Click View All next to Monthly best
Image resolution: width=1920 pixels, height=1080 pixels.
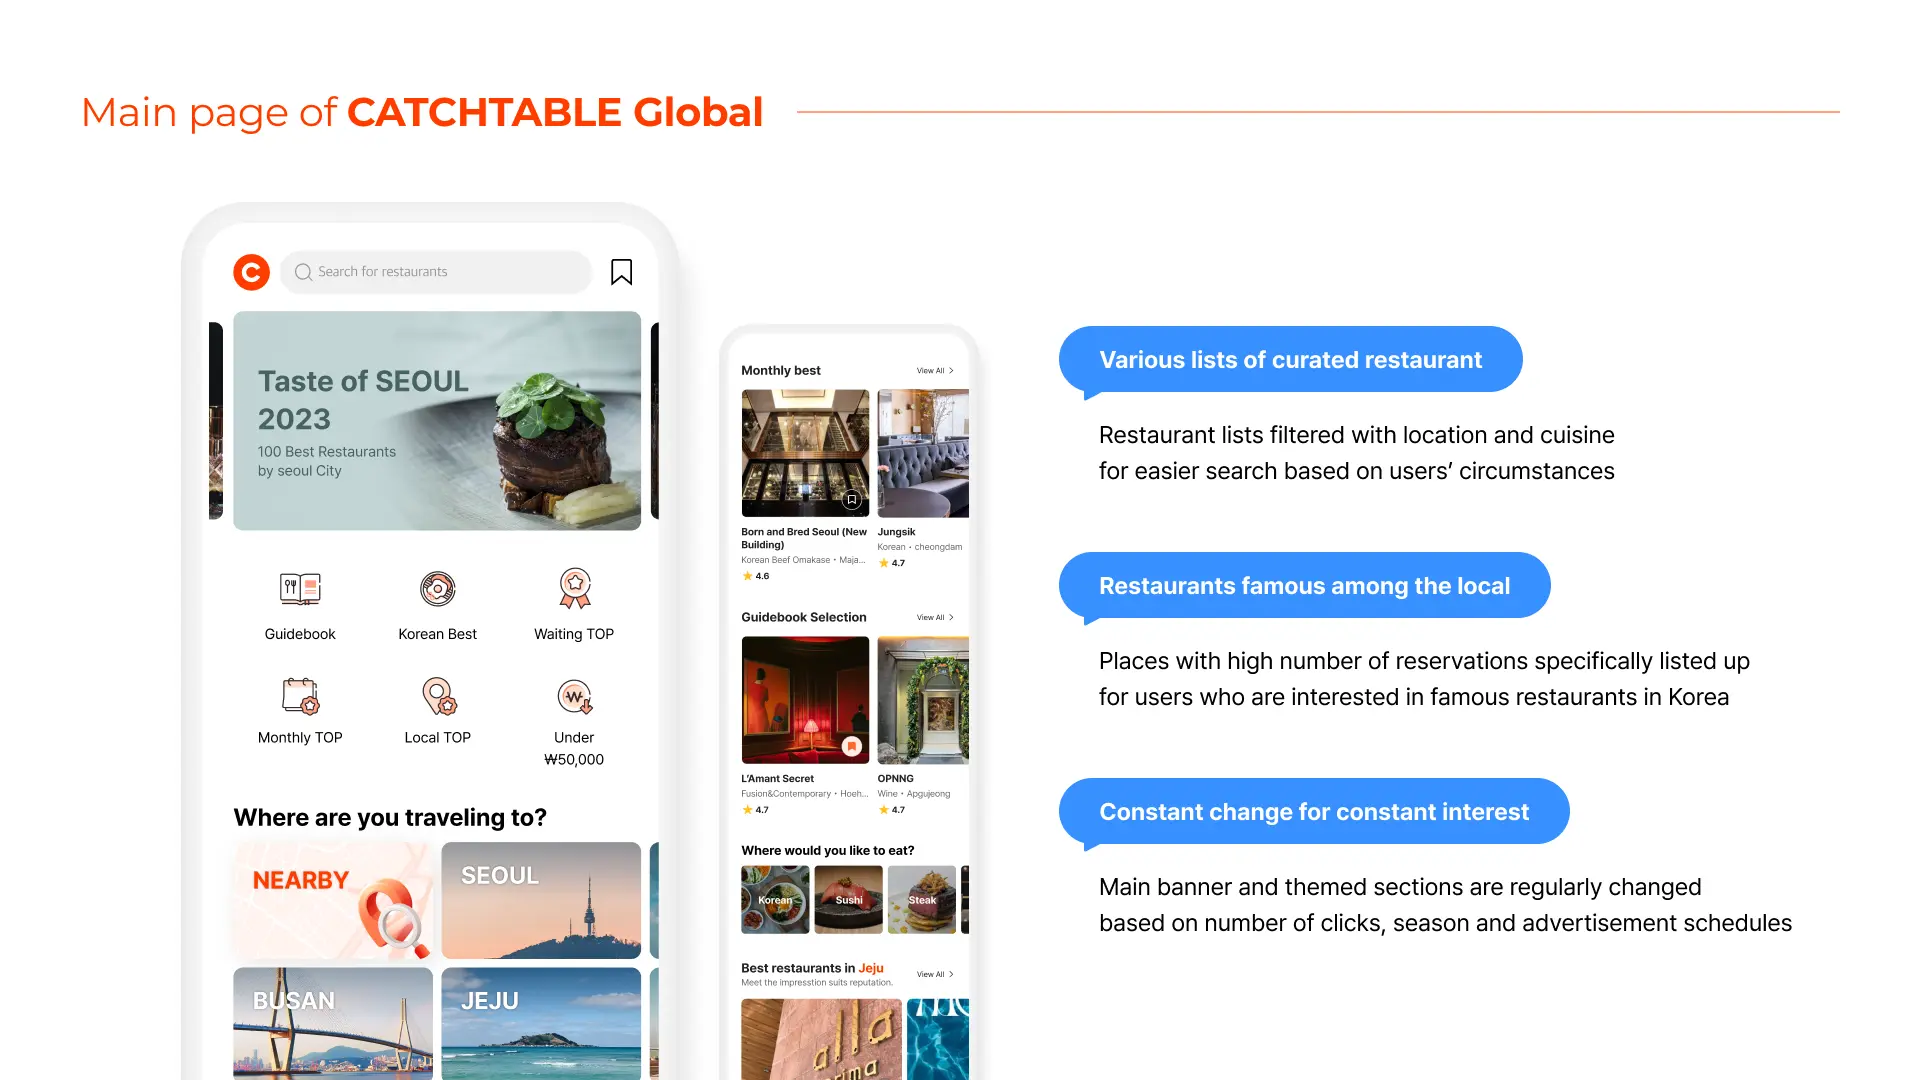[x=935, y=371]
